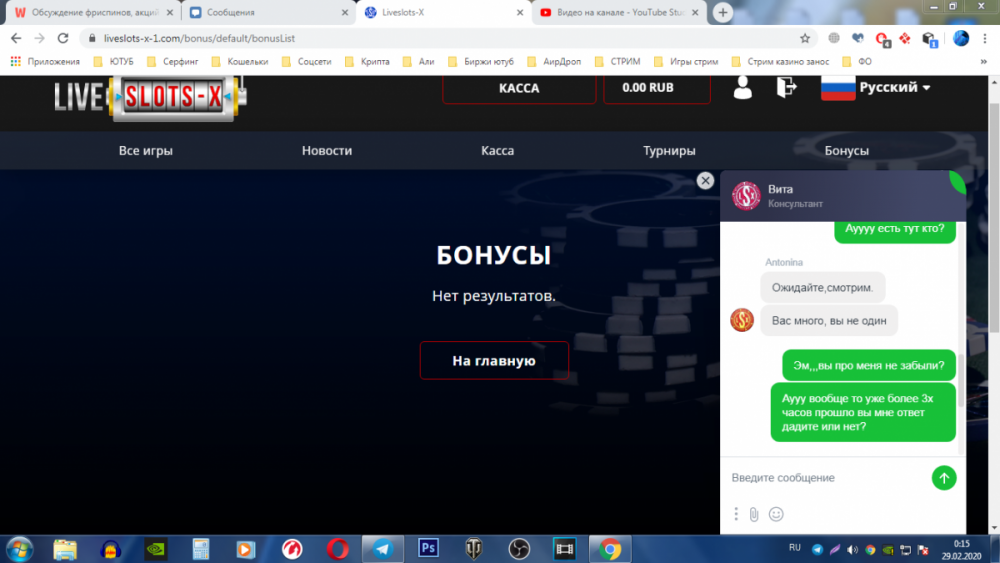Open the Стрим казино занос folder
Viewport: 1000px width, 563px height.
780,62
